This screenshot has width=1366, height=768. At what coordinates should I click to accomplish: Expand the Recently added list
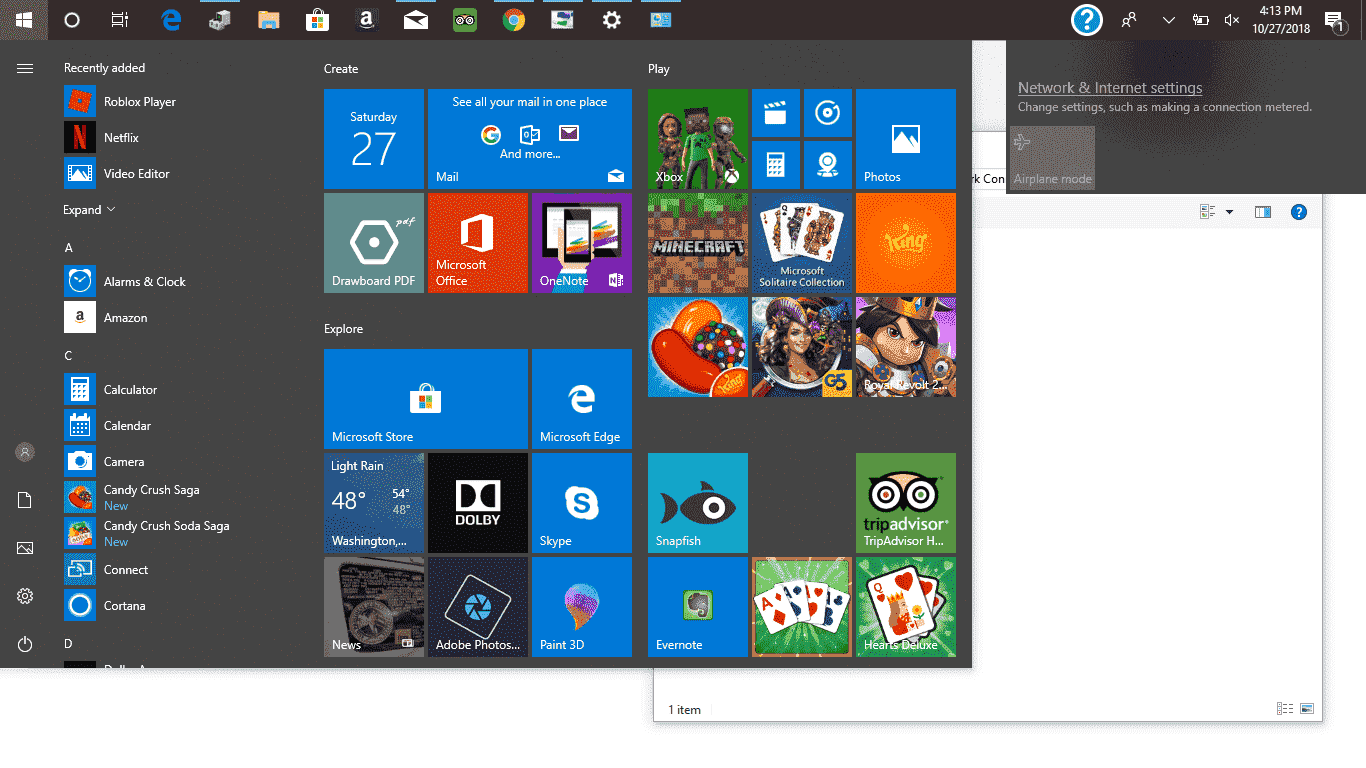click(90, 210)
